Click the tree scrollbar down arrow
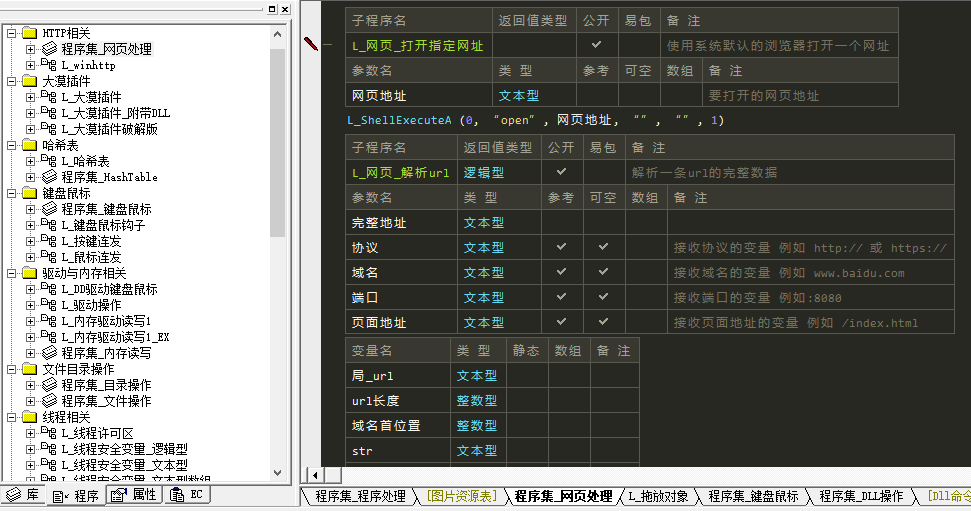971x511 pixels. pyautogui.click(x=277, y=473)
